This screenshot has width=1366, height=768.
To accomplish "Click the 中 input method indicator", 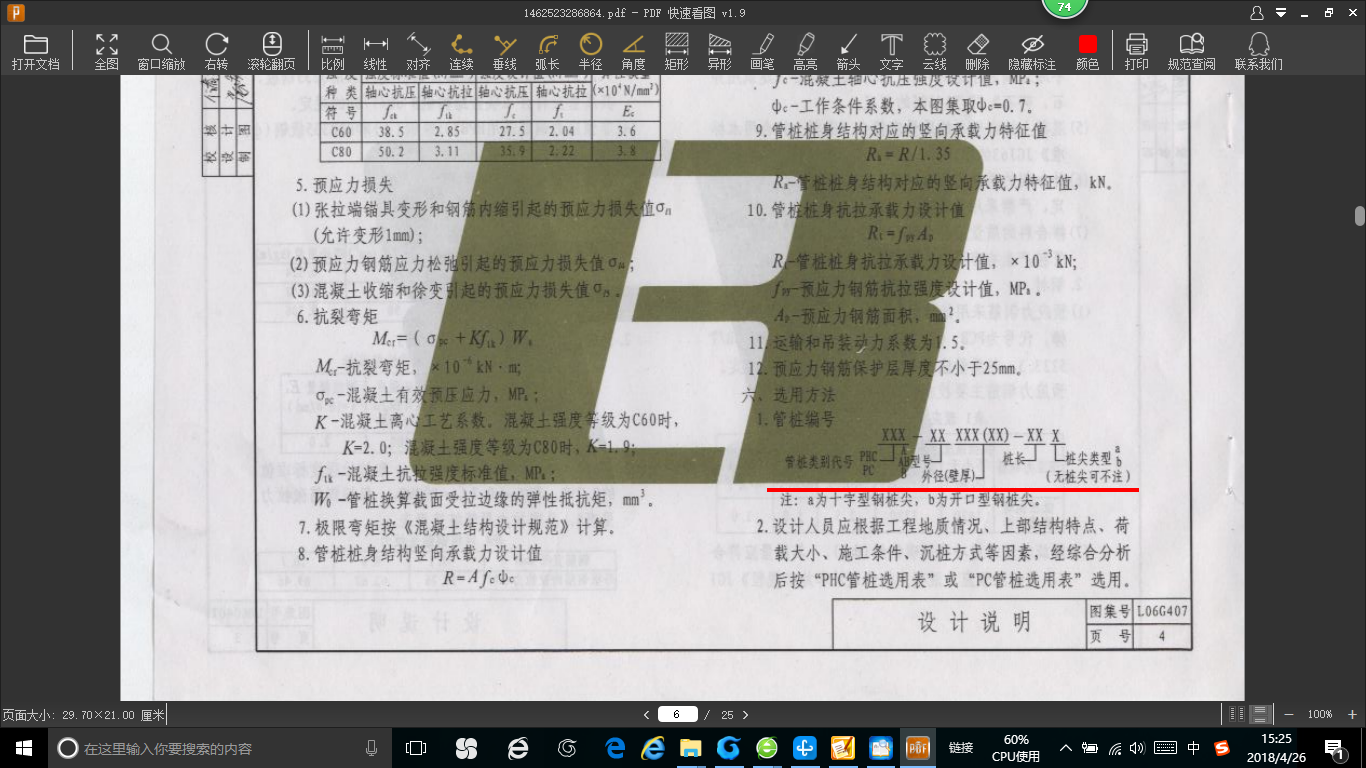I will click(1194, 748).
